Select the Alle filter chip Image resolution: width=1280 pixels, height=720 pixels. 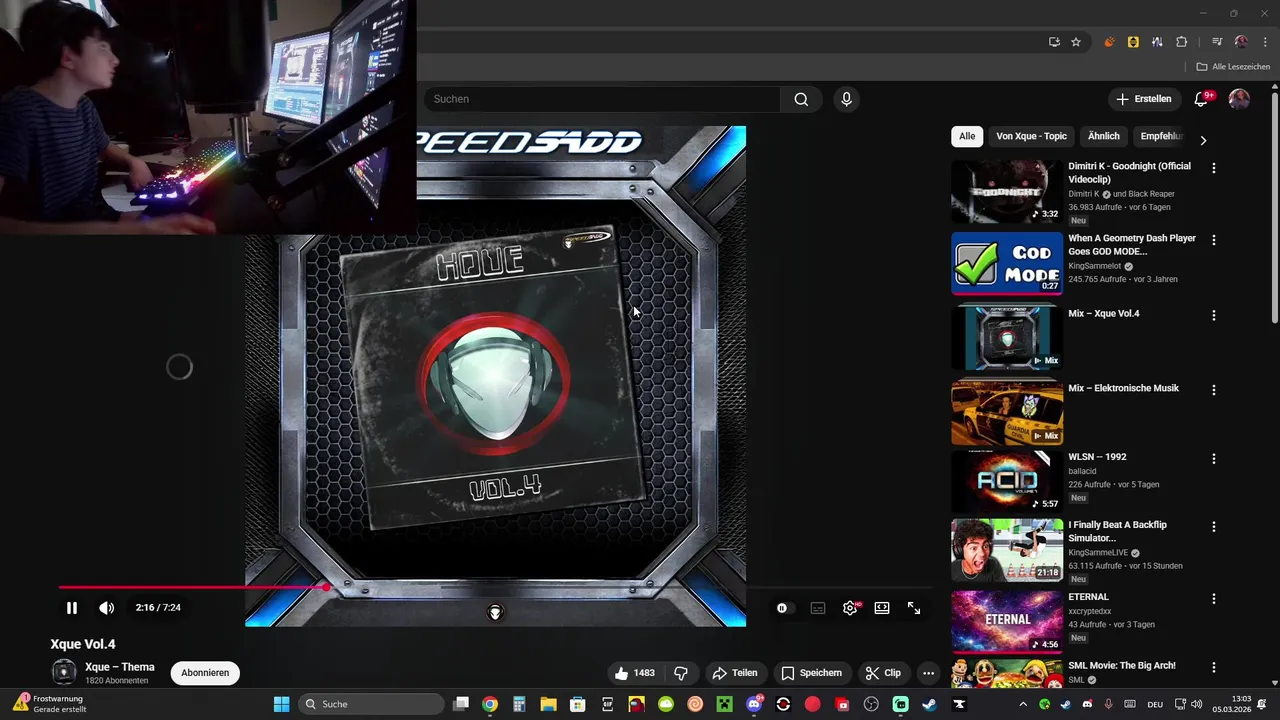click(x=967, y=136)
